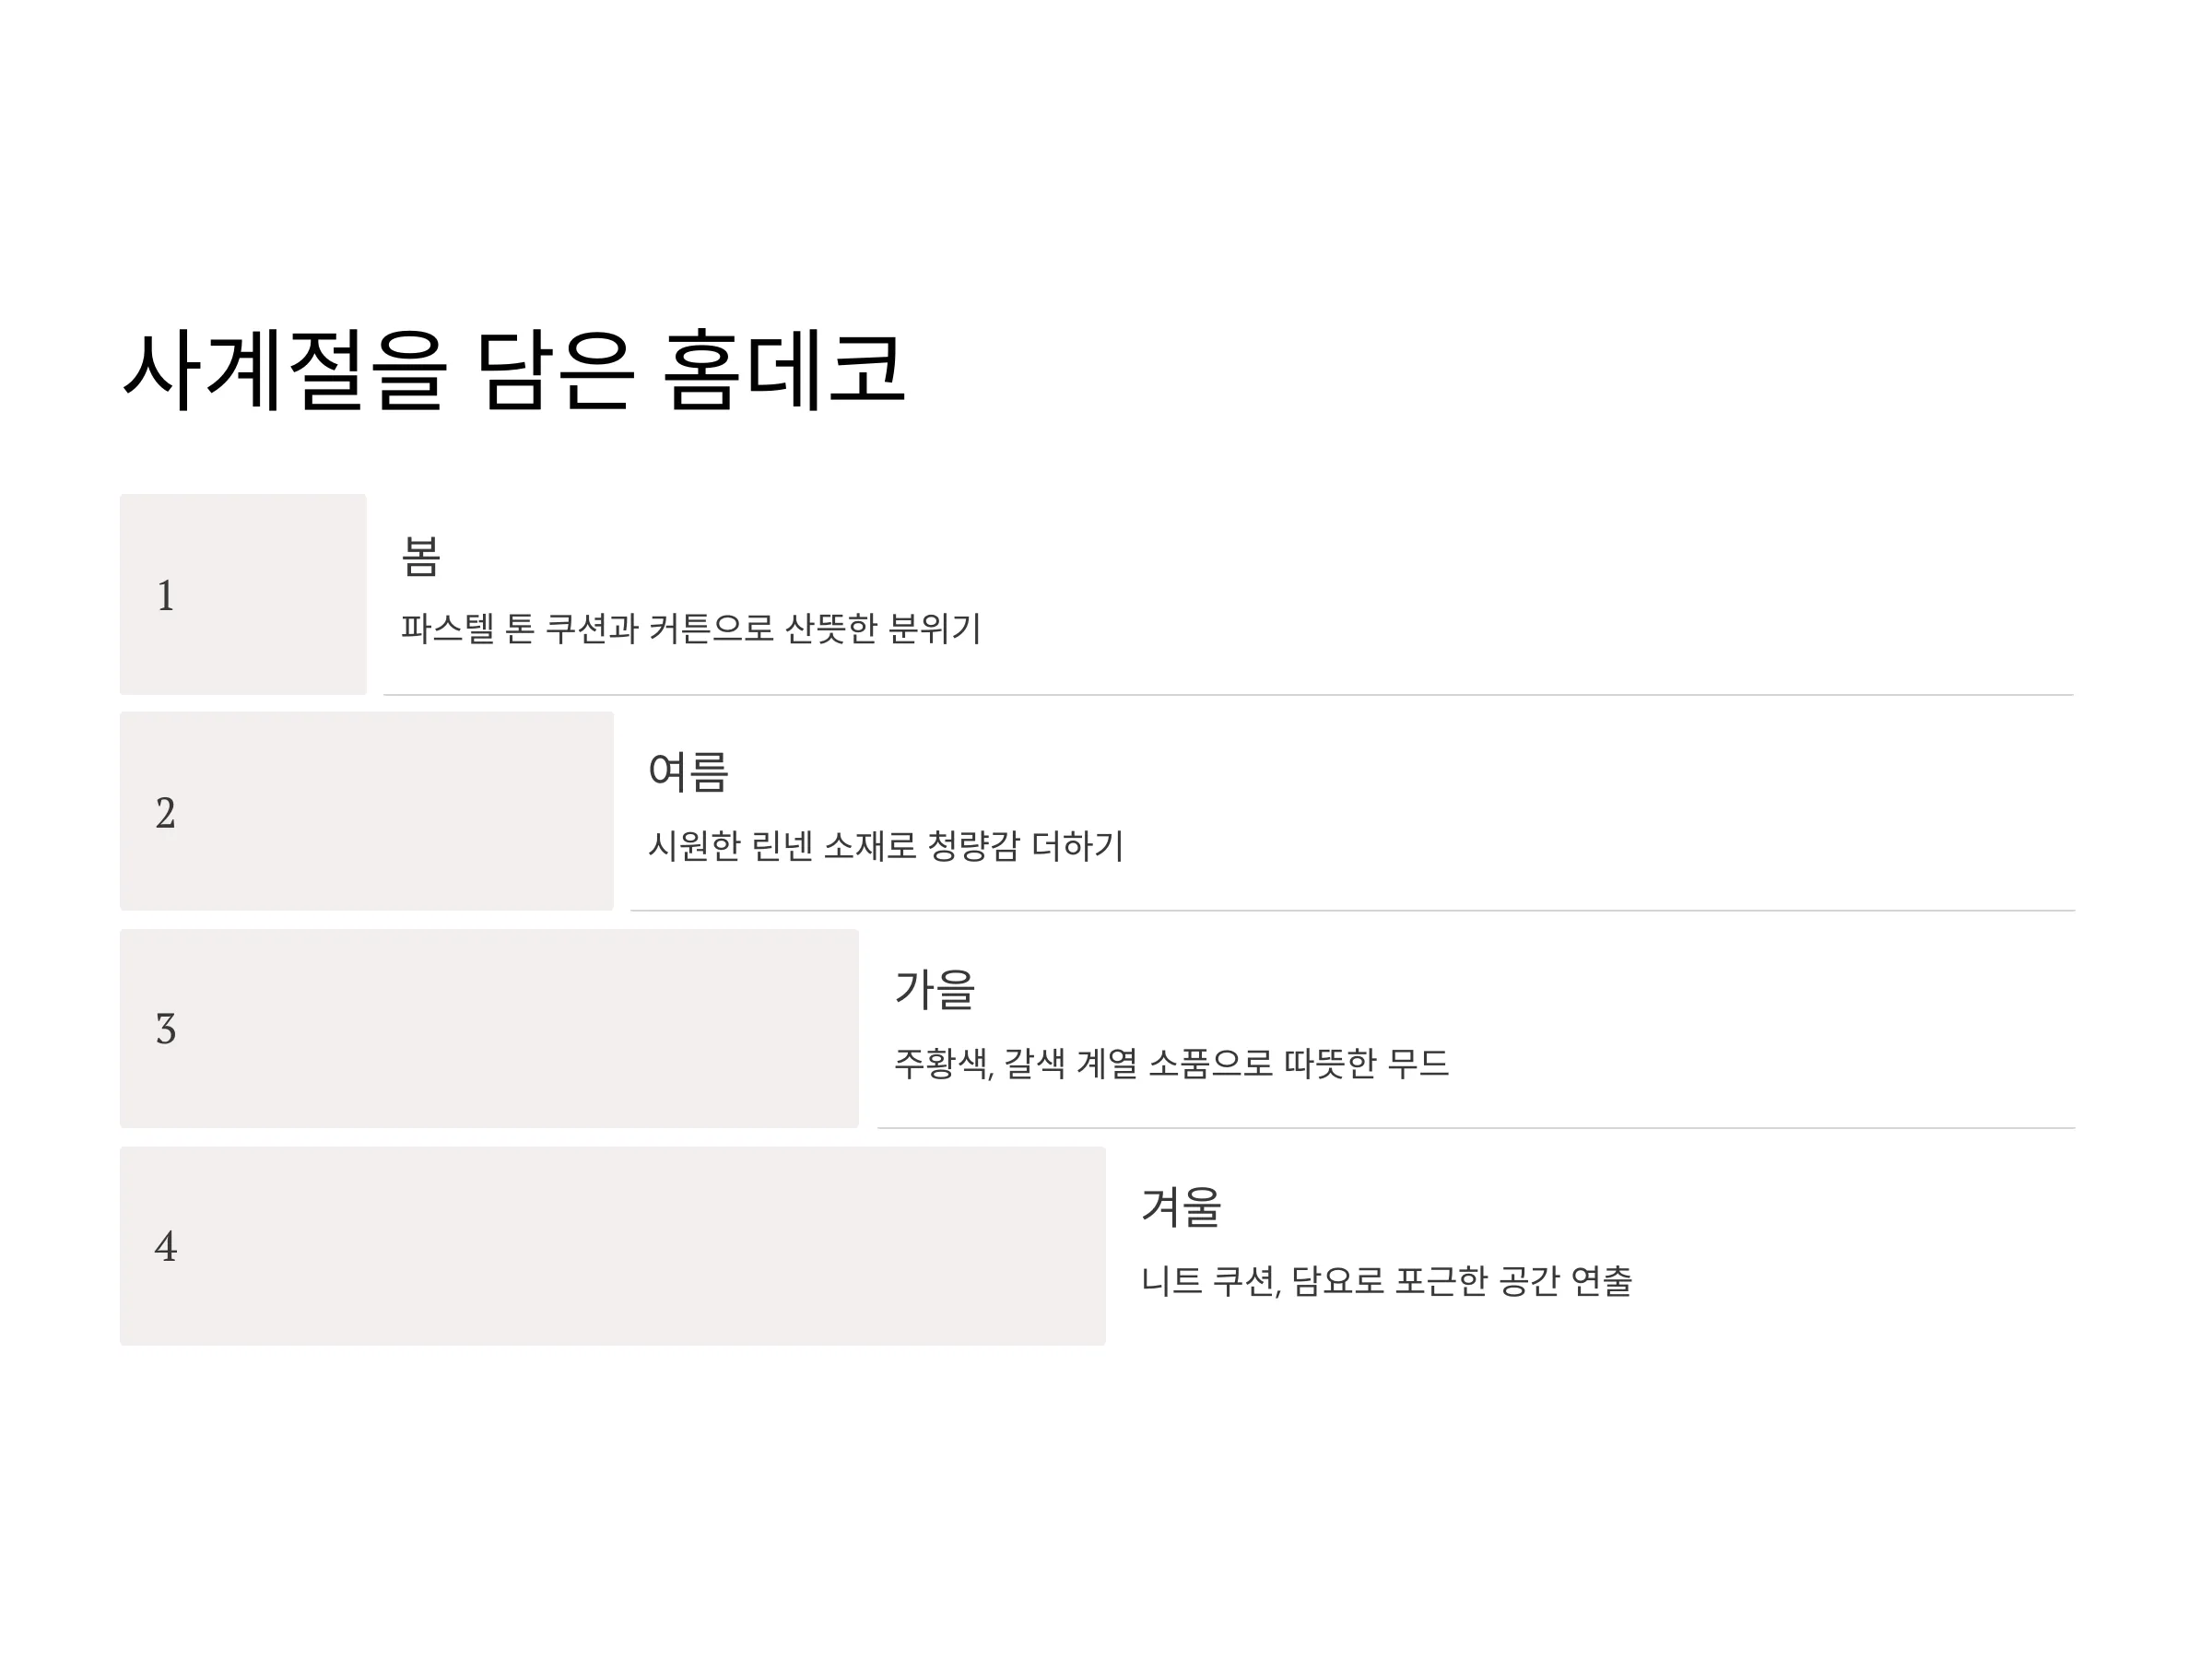This screenshot has width=2212, height=1659.
Task: Click the number 1 in first bar
Action: [x=166, y=596]
